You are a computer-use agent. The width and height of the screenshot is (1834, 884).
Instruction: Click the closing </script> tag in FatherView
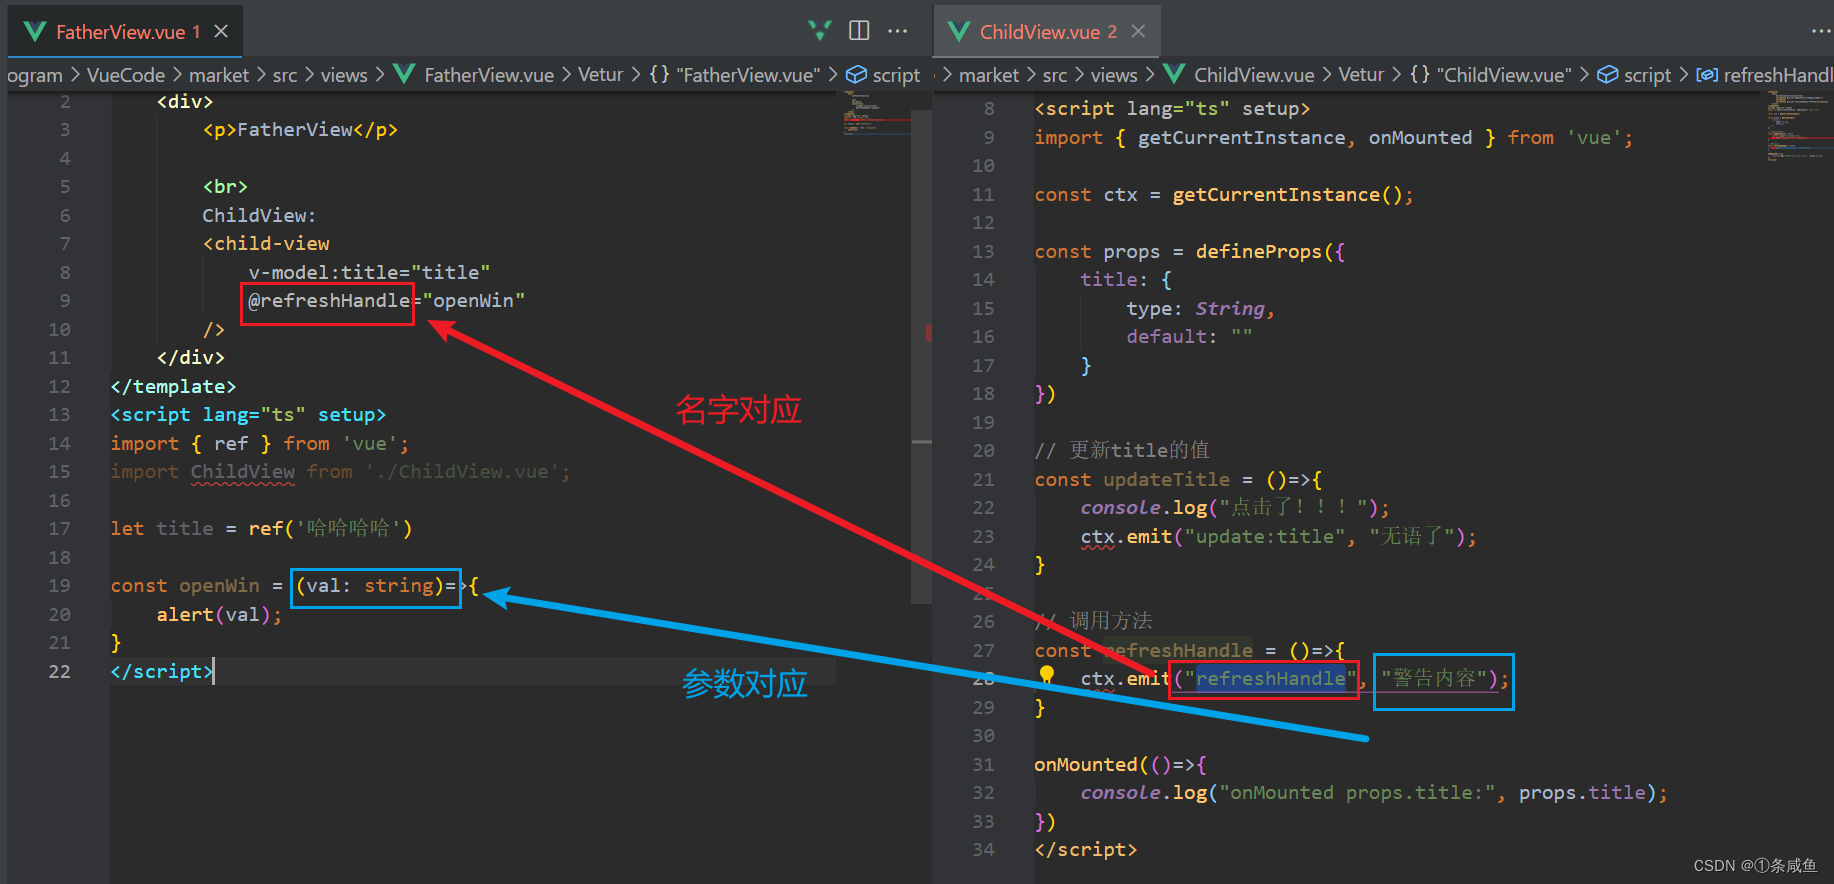point(162,671)
